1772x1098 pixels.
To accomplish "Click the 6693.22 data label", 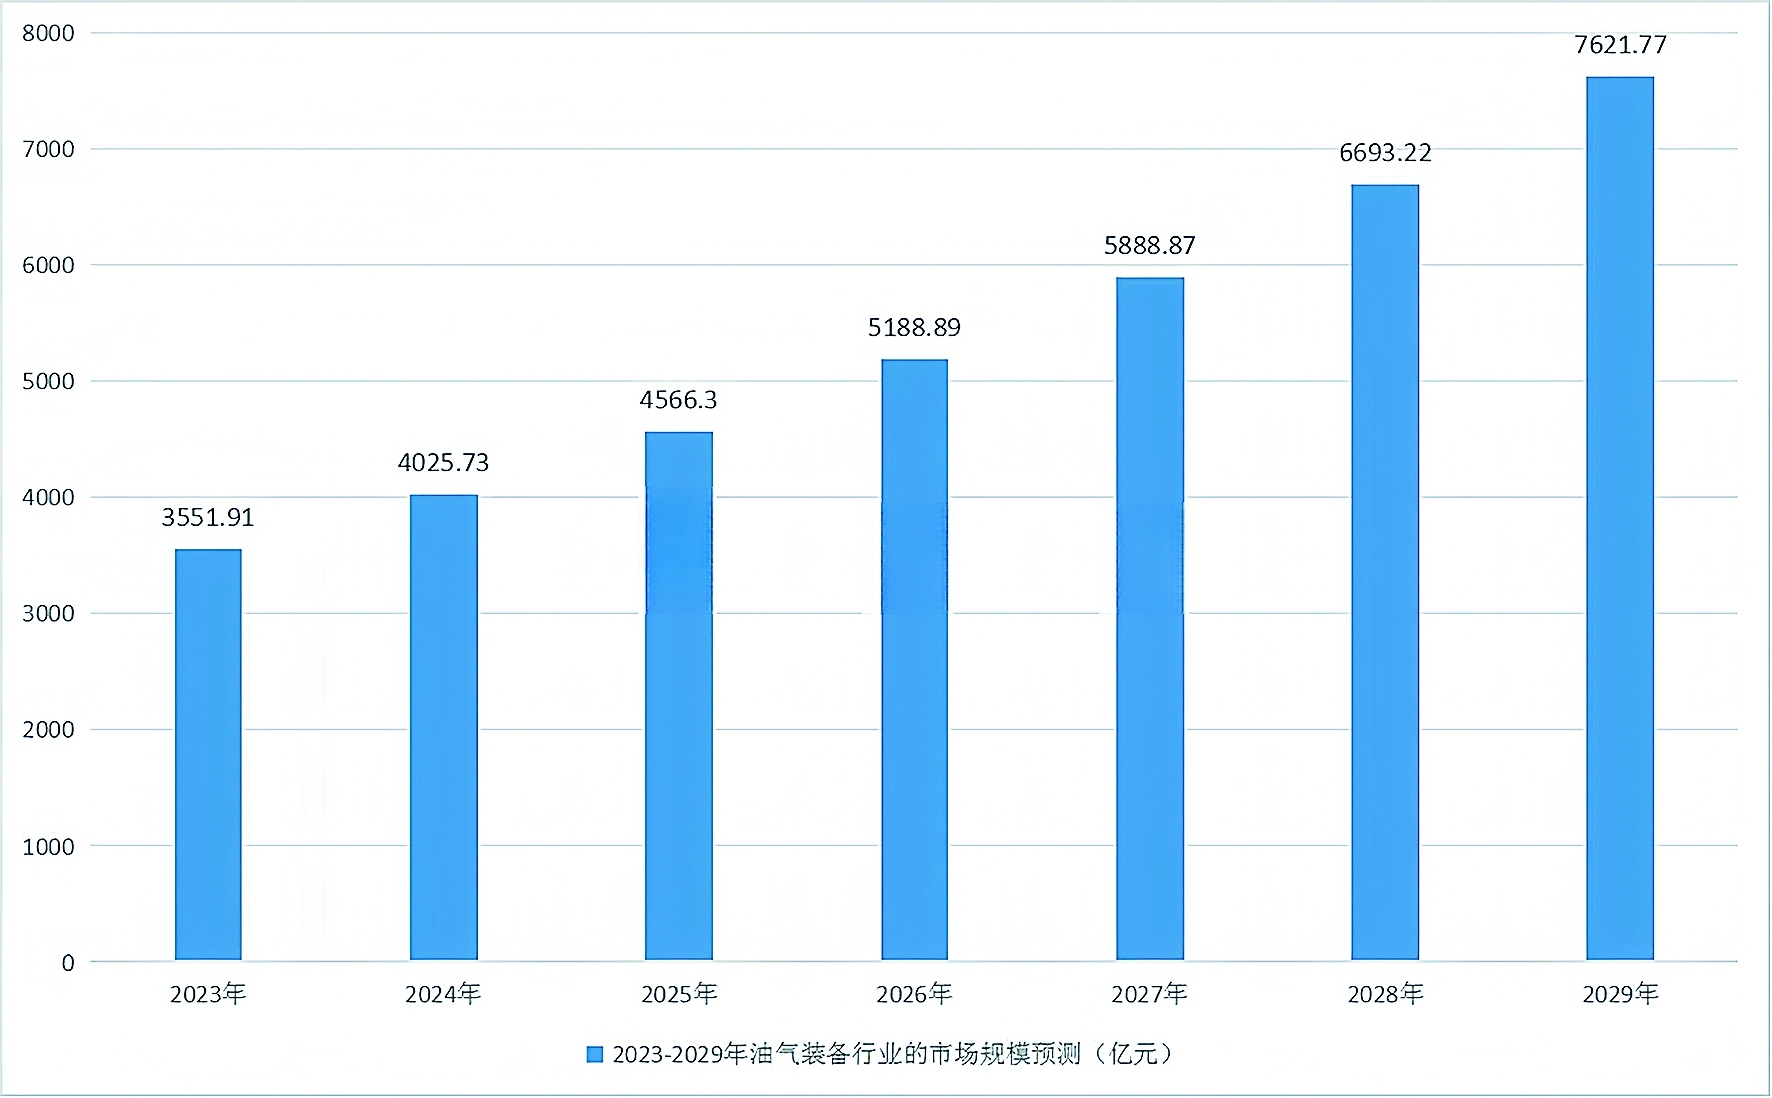I will click(1385, 153).
